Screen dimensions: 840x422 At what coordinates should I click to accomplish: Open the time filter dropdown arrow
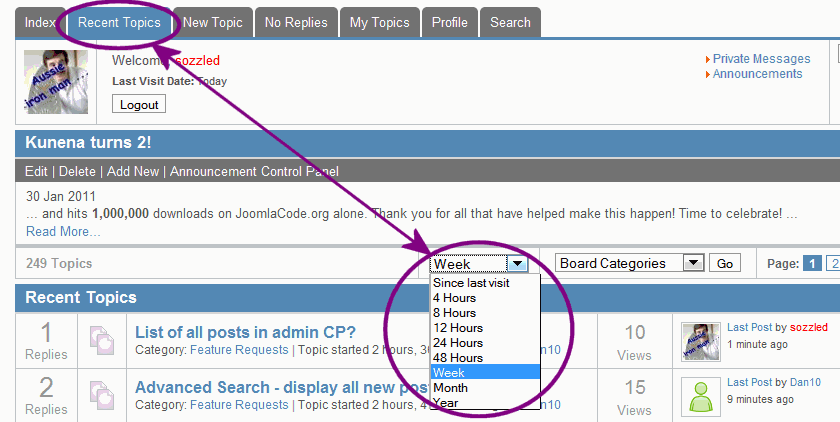(x=517, y=263)
